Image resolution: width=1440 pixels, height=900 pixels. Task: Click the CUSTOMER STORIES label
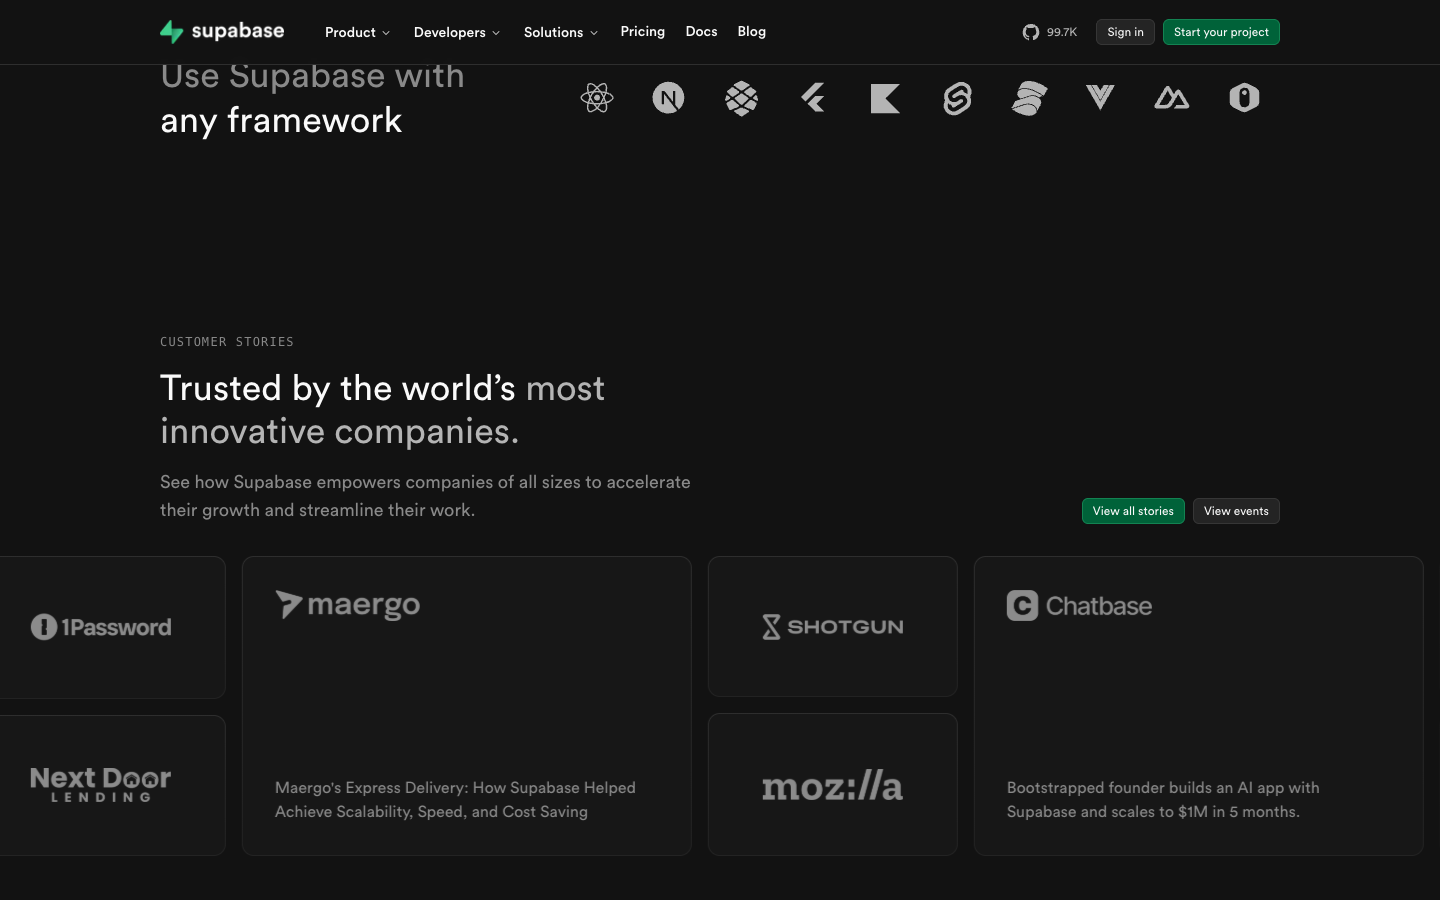(x=227, y=342)
